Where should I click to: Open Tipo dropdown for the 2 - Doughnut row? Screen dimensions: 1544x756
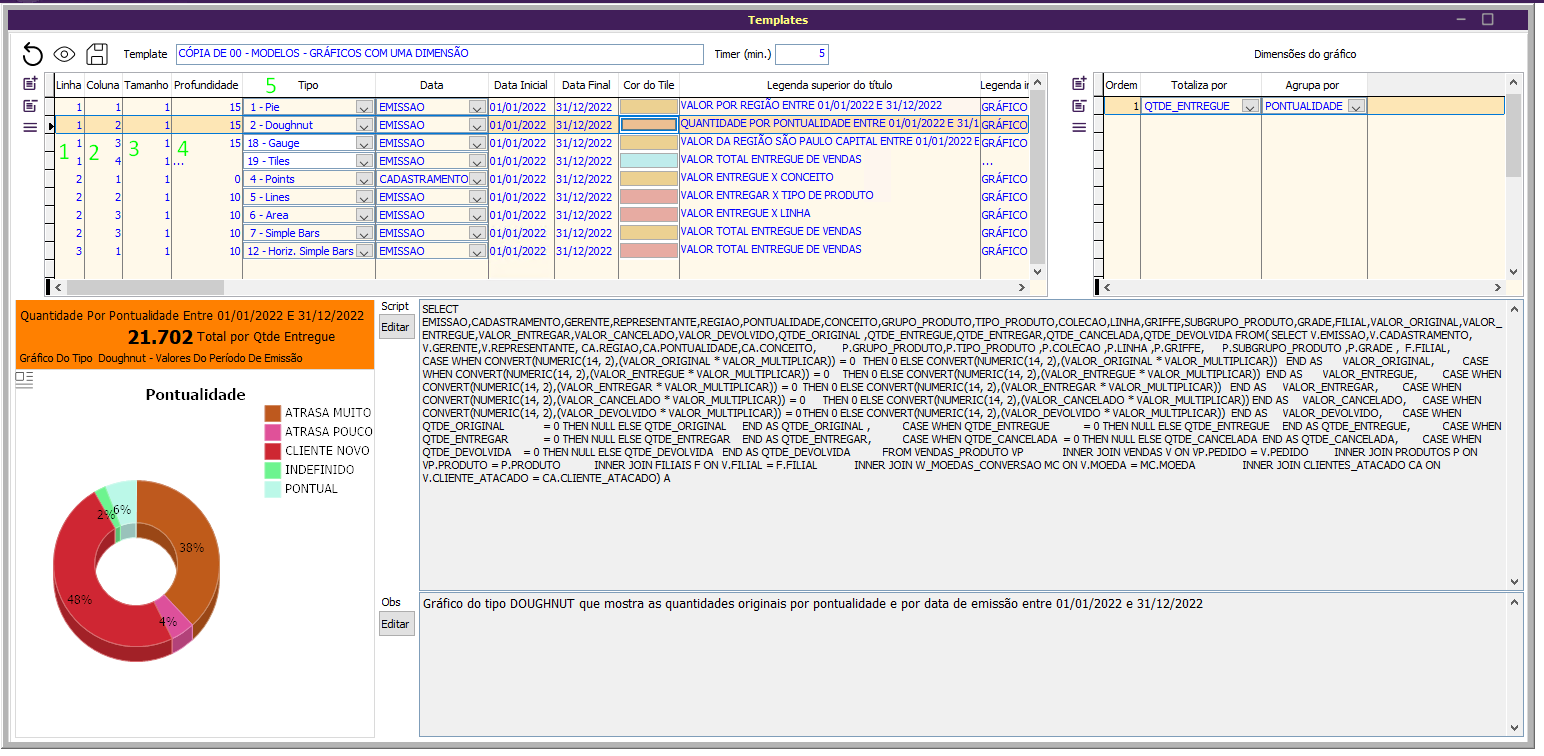(364, 125)
